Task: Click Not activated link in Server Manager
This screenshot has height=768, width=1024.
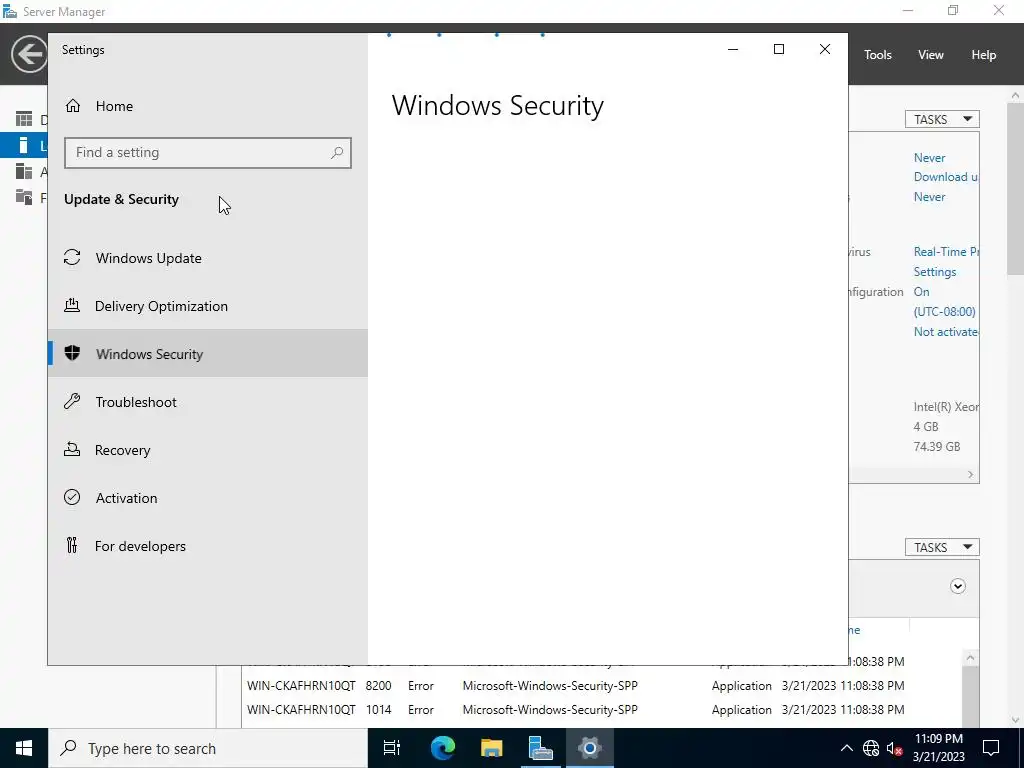Action: coord(946,332)
